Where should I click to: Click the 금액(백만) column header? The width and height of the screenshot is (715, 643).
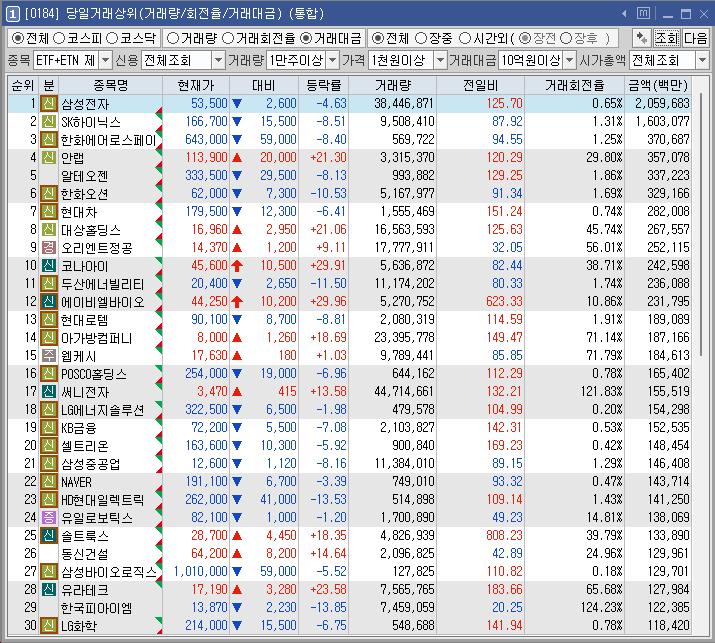658,85
